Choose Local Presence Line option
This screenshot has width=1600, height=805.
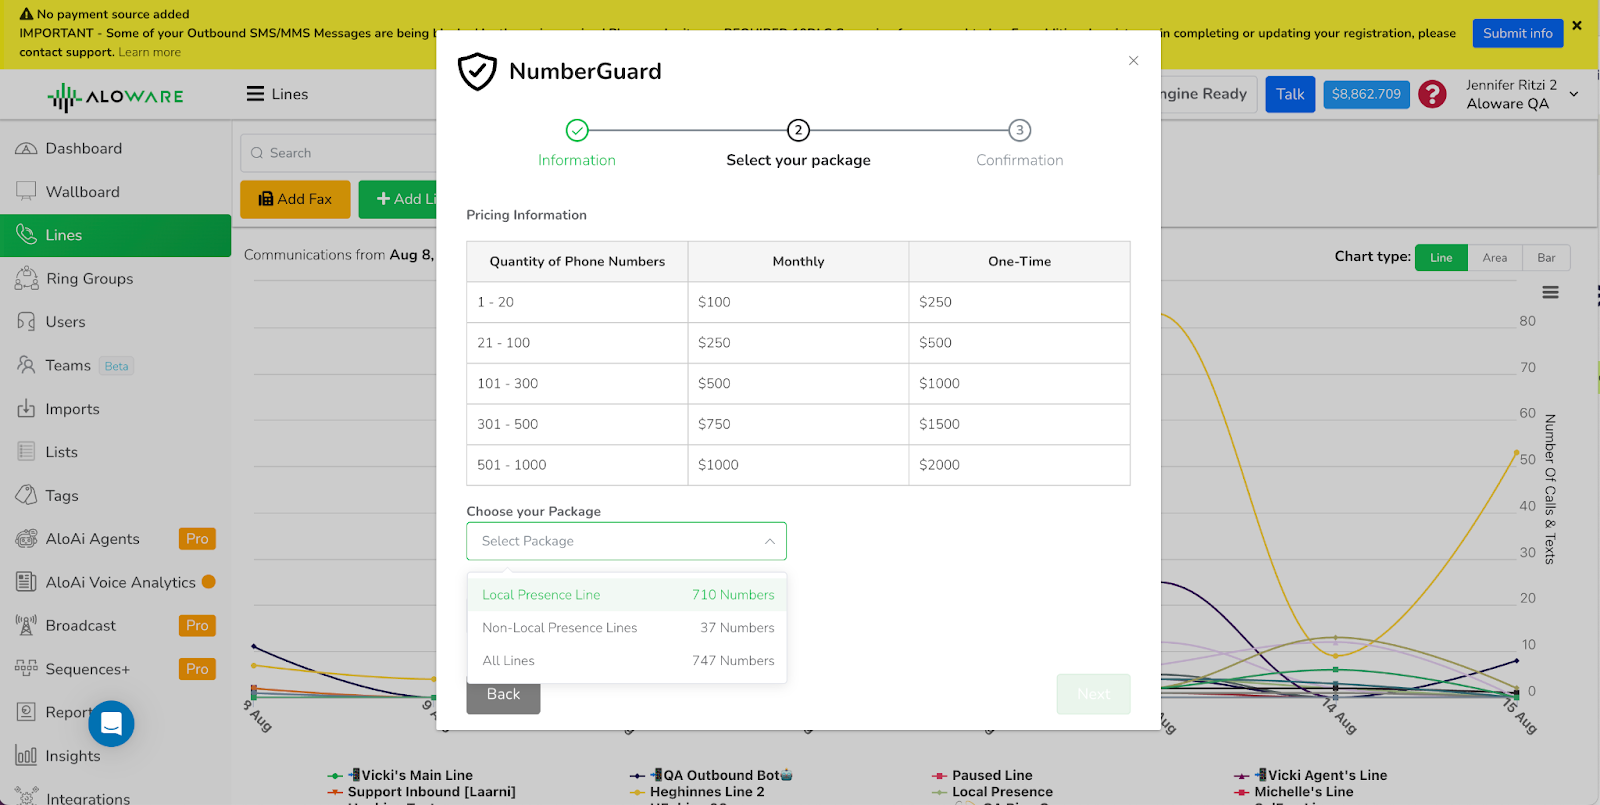click(x=628, y=594)
